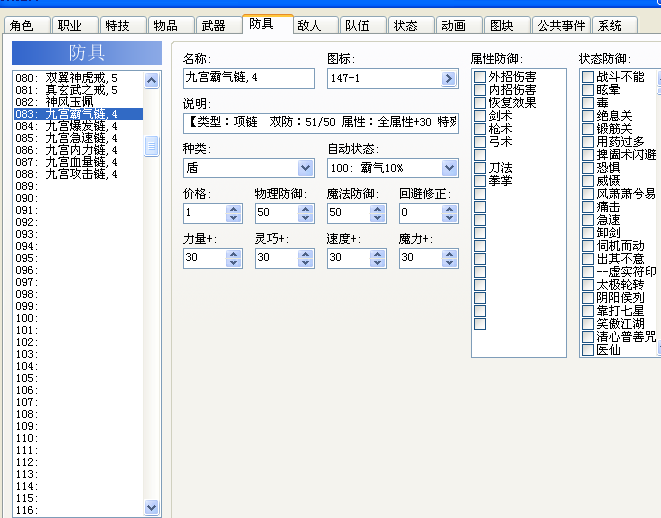Viewport: 661px width, 518px height.
Task: Click the 价格 number field
Action: (205, 213)
